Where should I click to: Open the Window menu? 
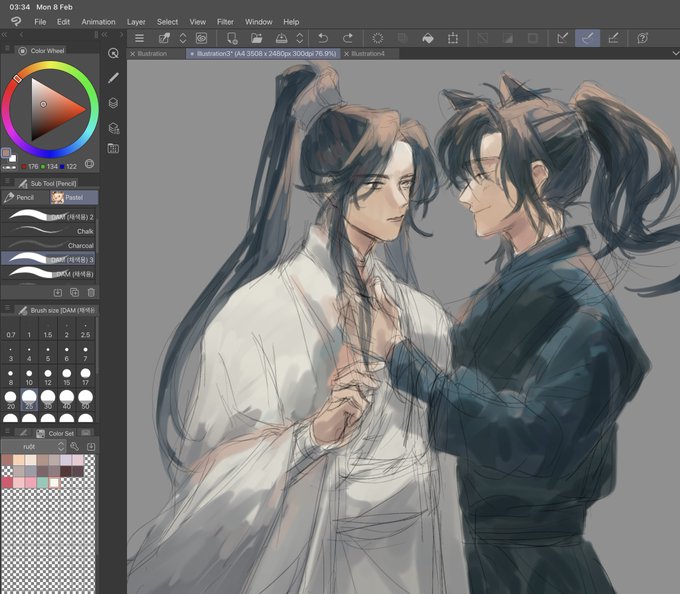(x=258, y=22)
